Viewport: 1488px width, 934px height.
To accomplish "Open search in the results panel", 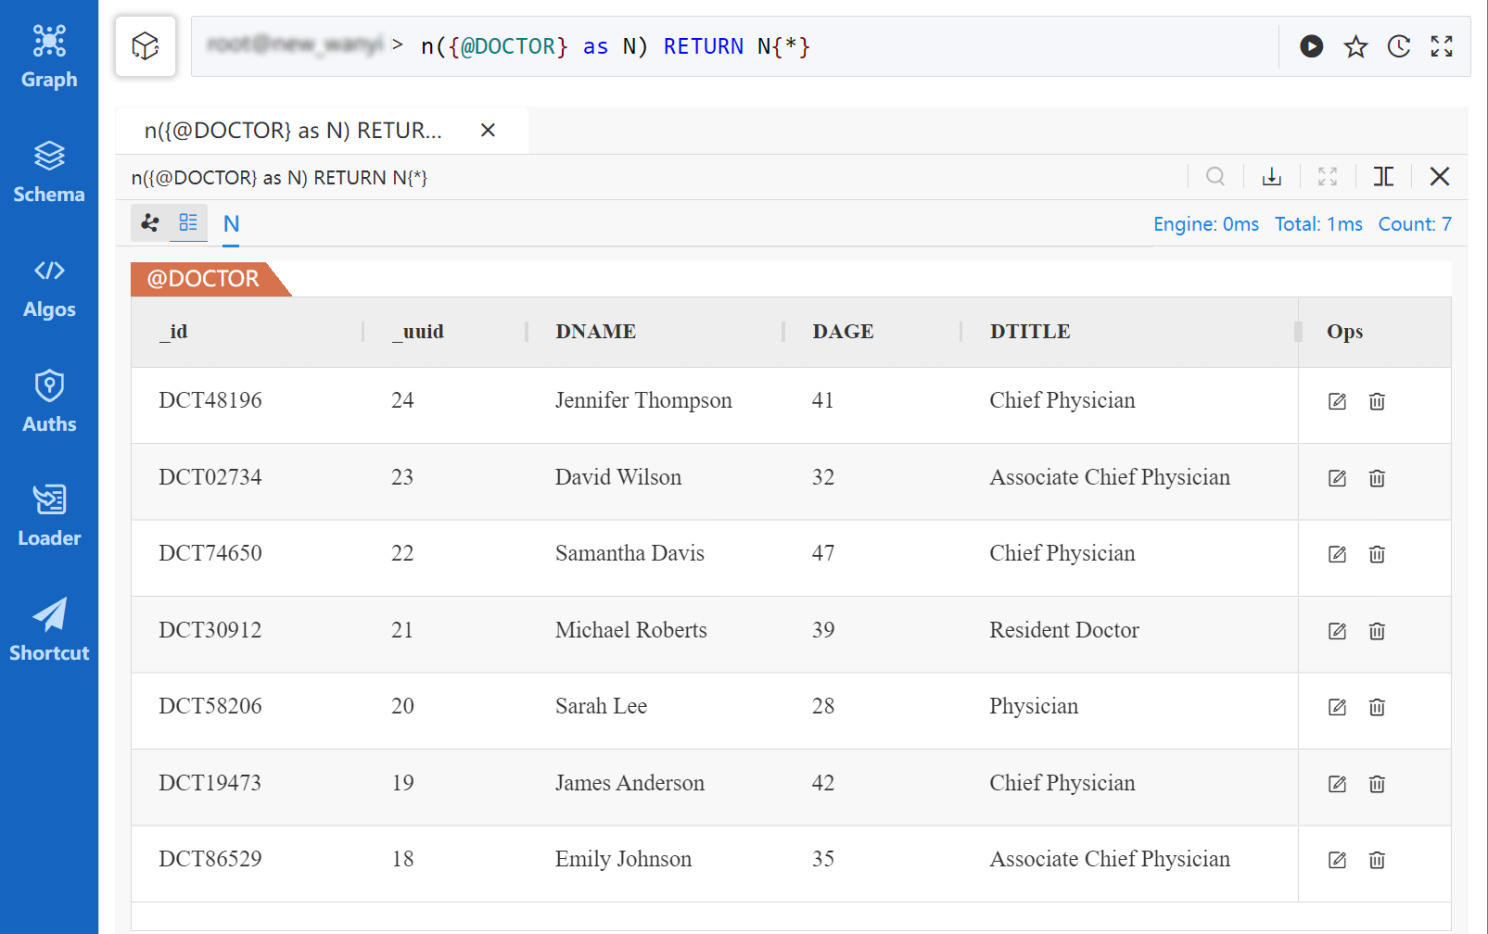I will click(1215, 176).
